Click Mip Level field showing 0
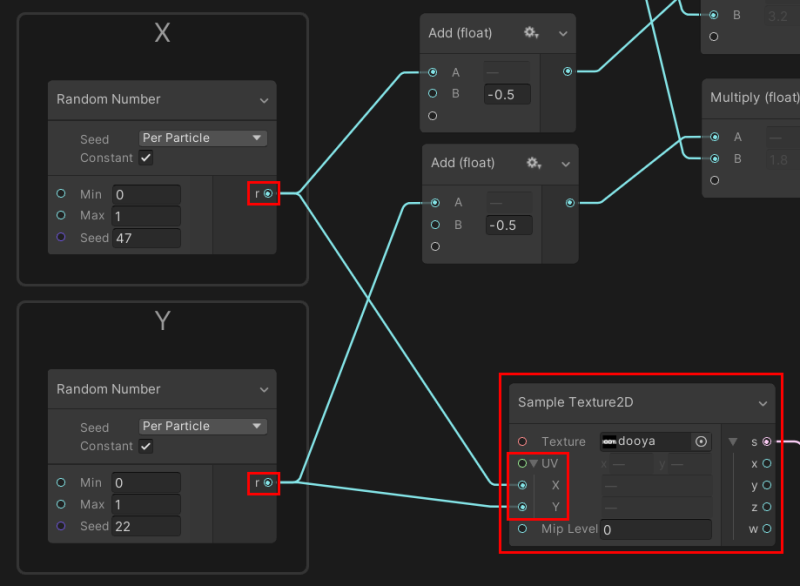Viewport: 800px width, 586px height. point(656,529)
